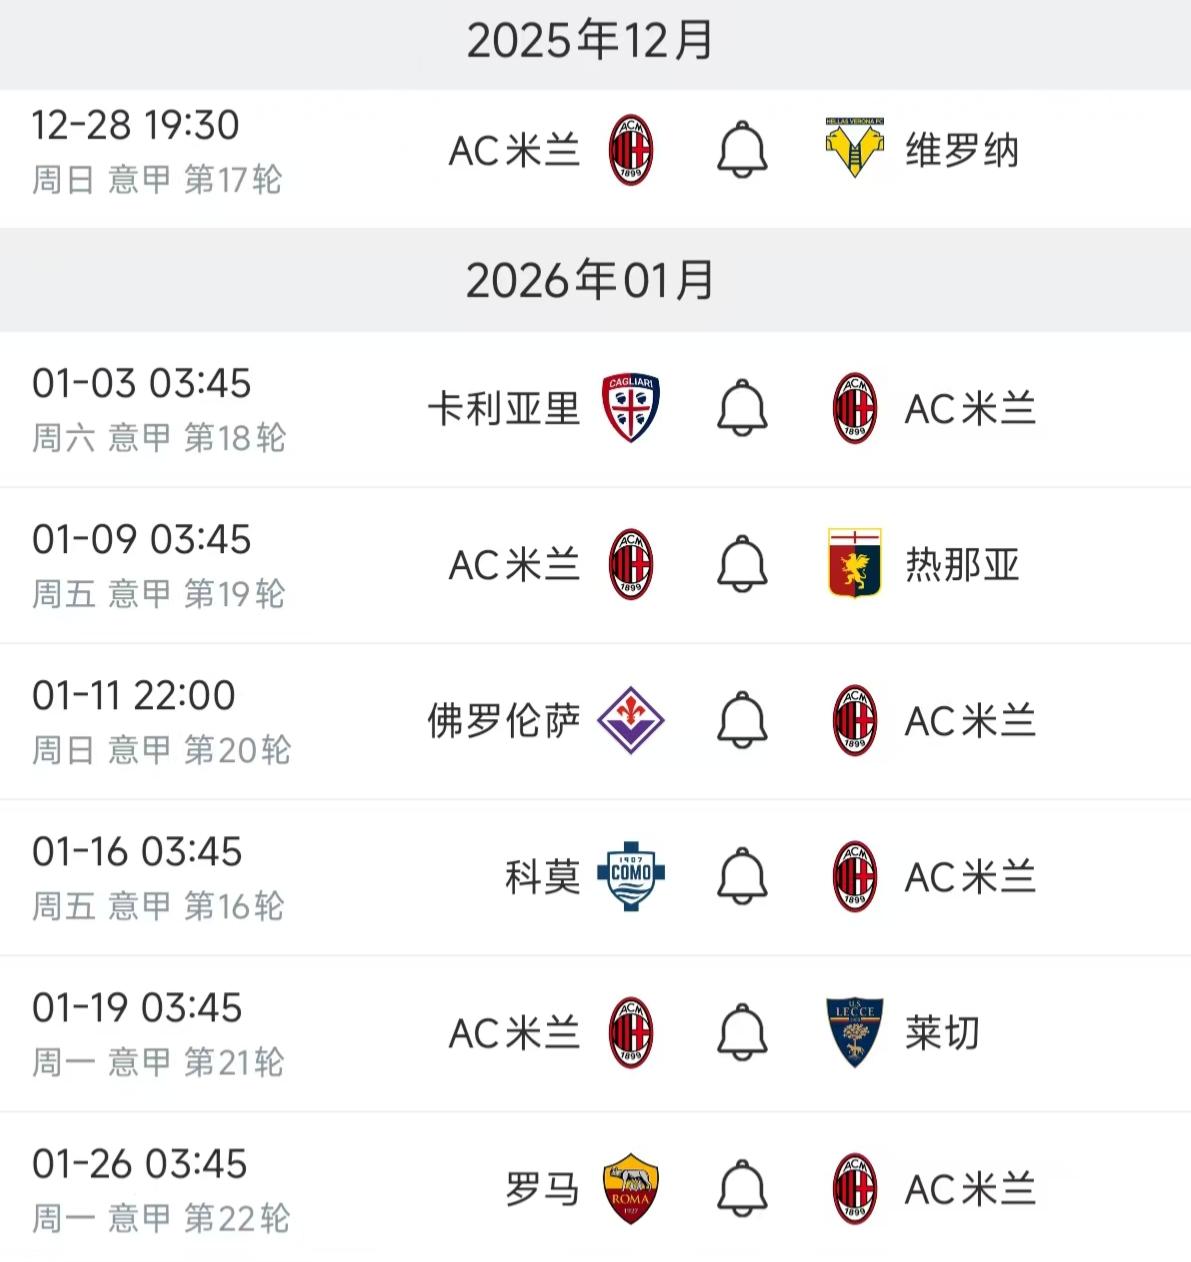
Task: Open the Como 1907 club logo
Action: (631, 876)
